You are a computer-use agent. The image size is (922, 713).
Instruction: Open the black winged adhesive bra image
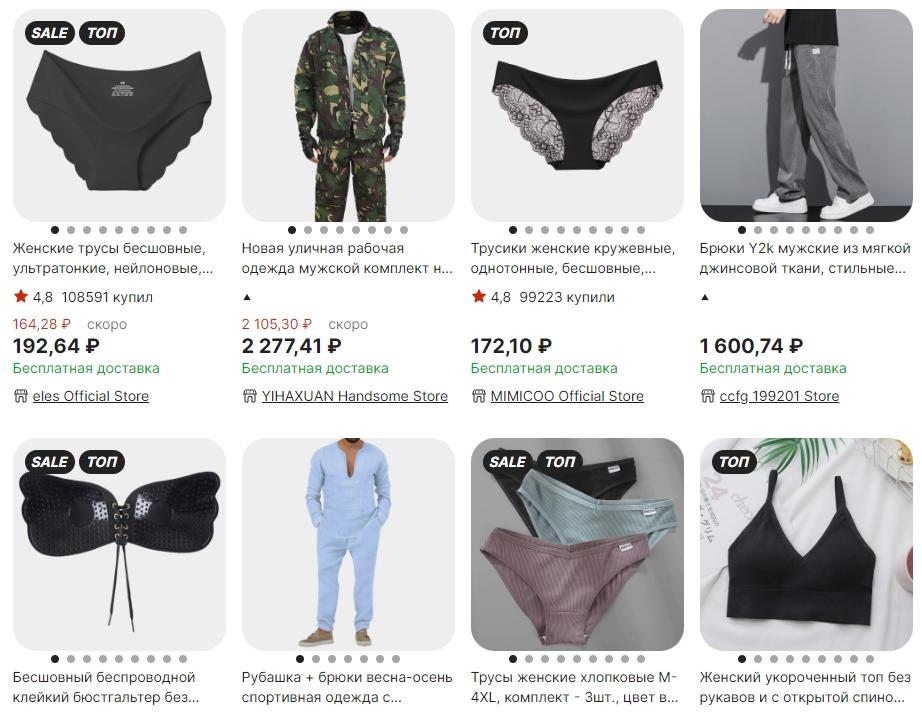pyautogui.click(x=119, y=544)
